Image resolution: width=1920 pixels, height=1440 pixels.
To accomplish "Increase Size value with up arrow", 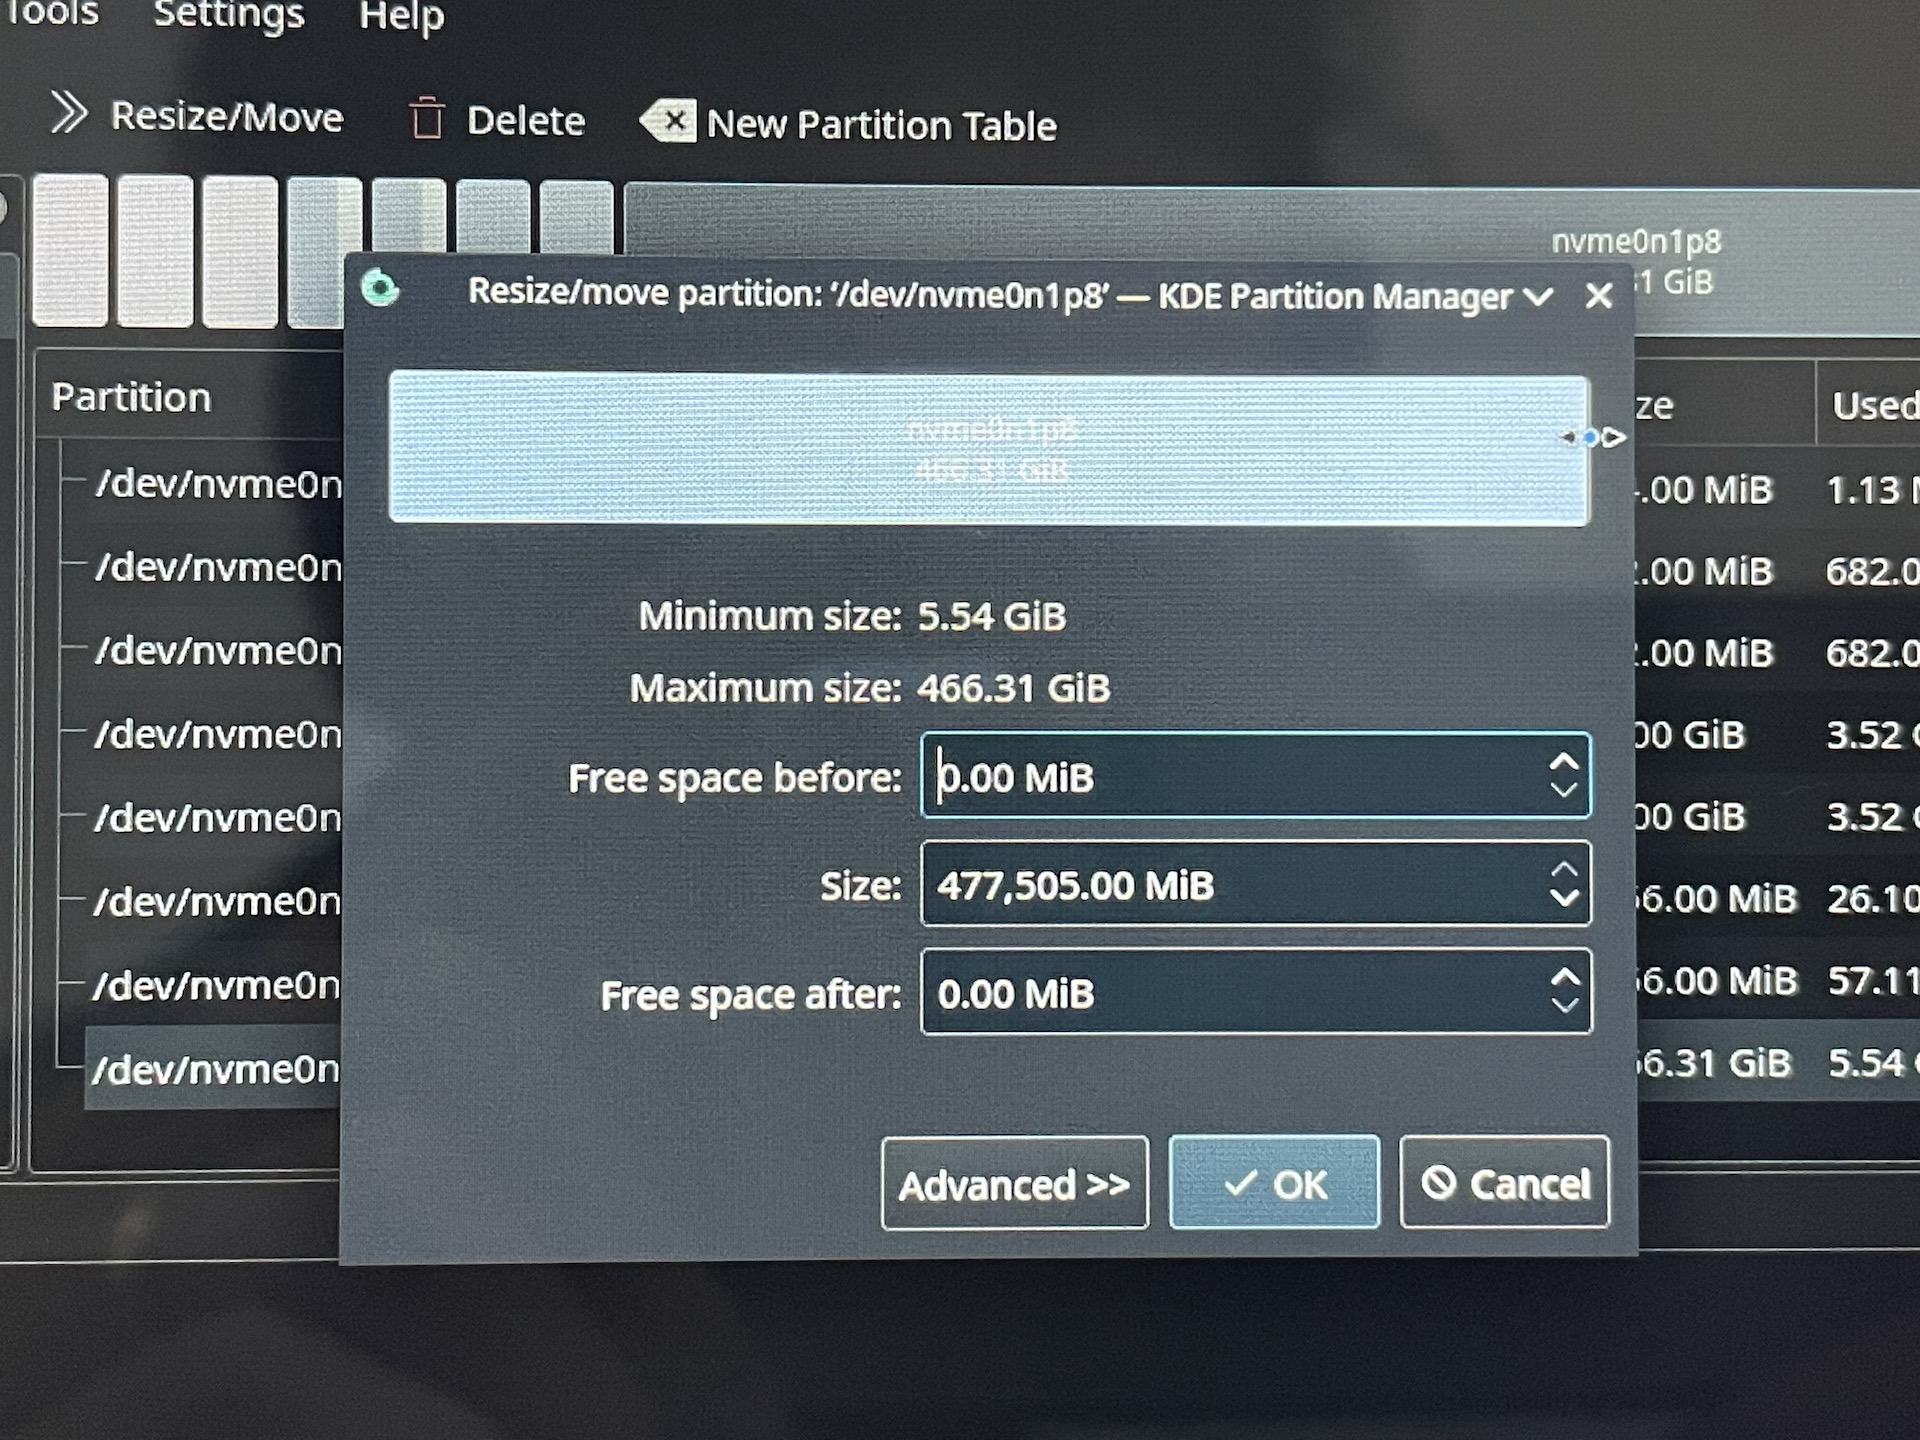I will [1564, 871].
